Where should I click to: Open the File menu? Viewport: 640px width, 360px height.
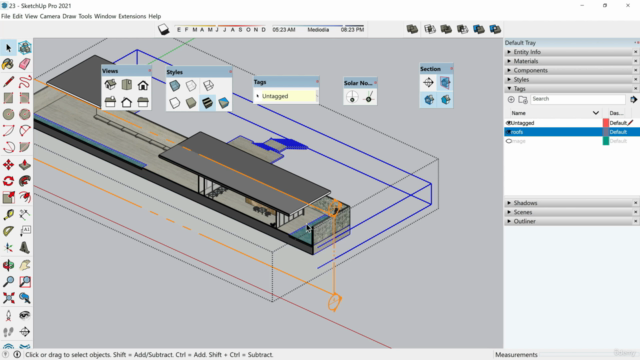point(6,16)
